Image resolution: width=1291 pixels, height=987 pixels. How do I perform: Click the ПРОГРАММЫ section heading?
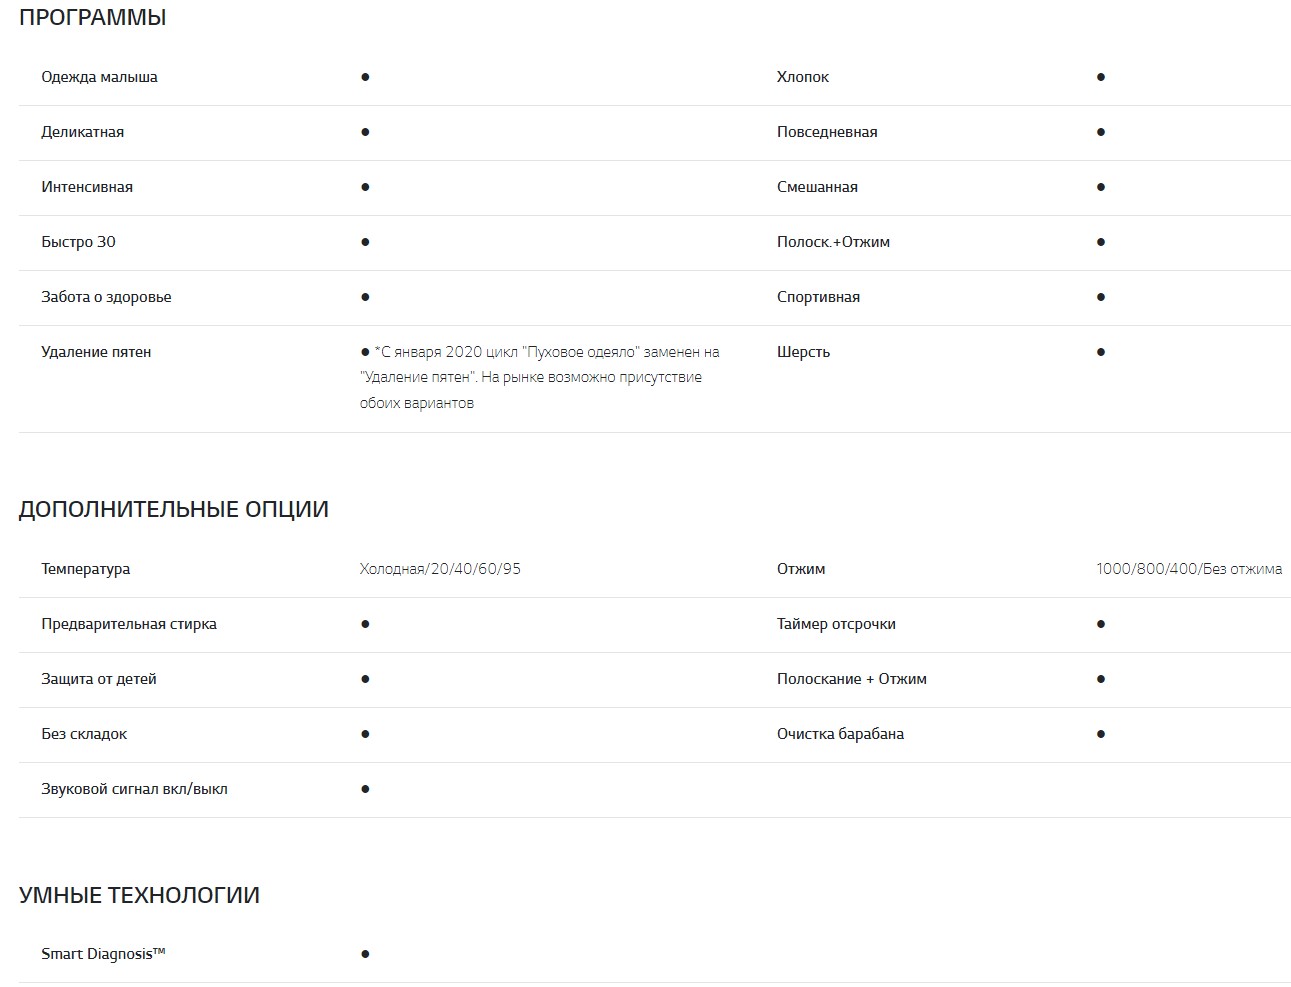pos(92,18)
